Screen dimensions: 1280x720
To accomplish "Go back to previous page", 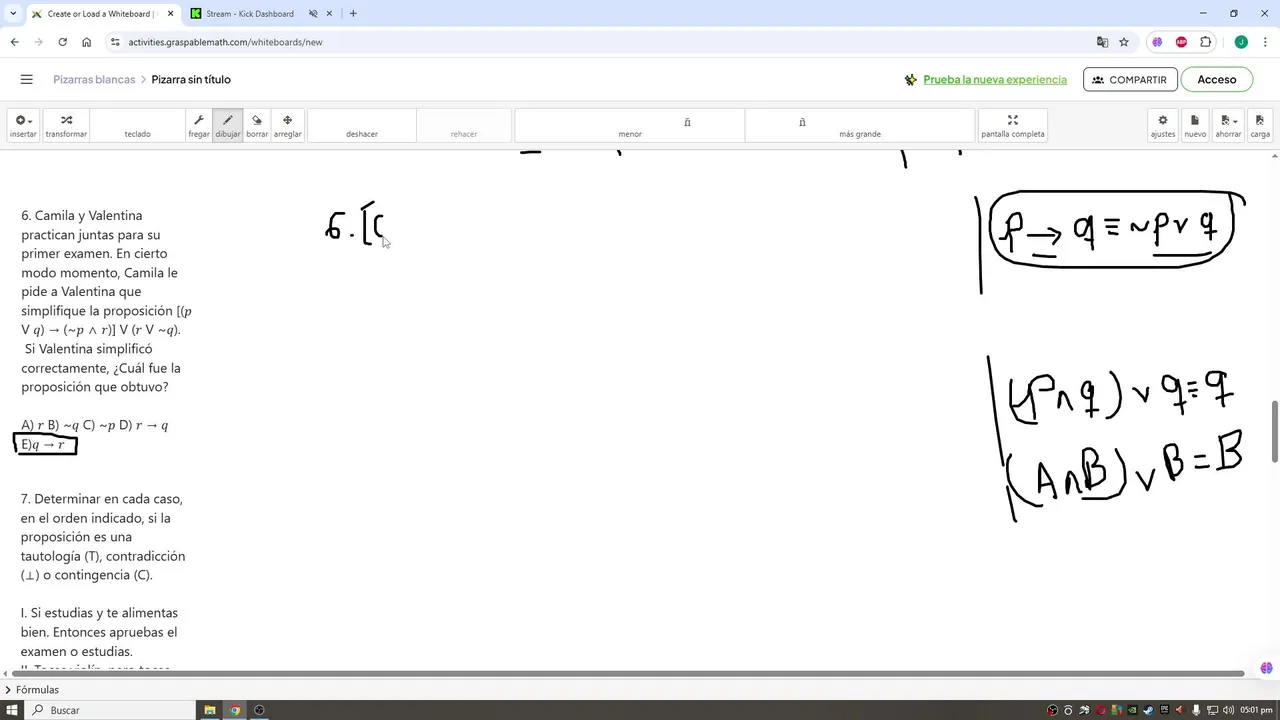I will (14, 42).
